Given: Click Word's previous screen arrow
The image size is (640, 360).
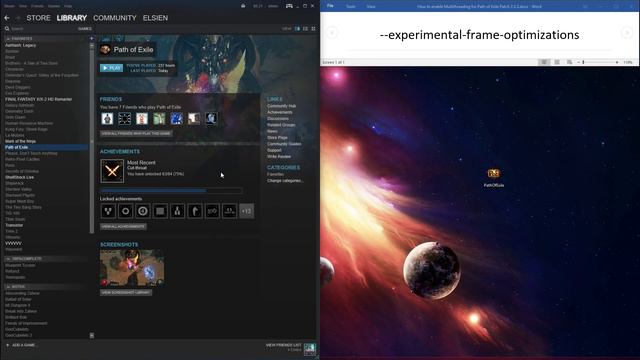Looking at the screenshot, I should [x=332, y=33].
